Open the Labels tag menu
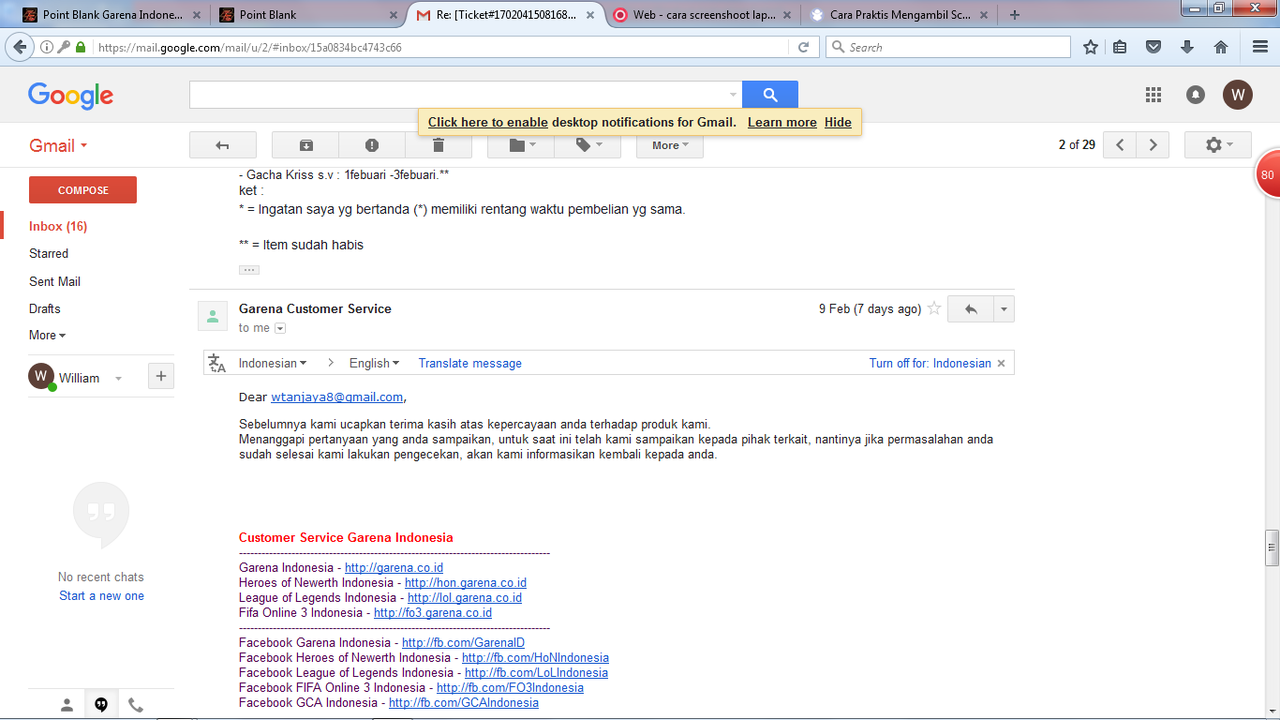1280x720 pixels. click(588, 145)
